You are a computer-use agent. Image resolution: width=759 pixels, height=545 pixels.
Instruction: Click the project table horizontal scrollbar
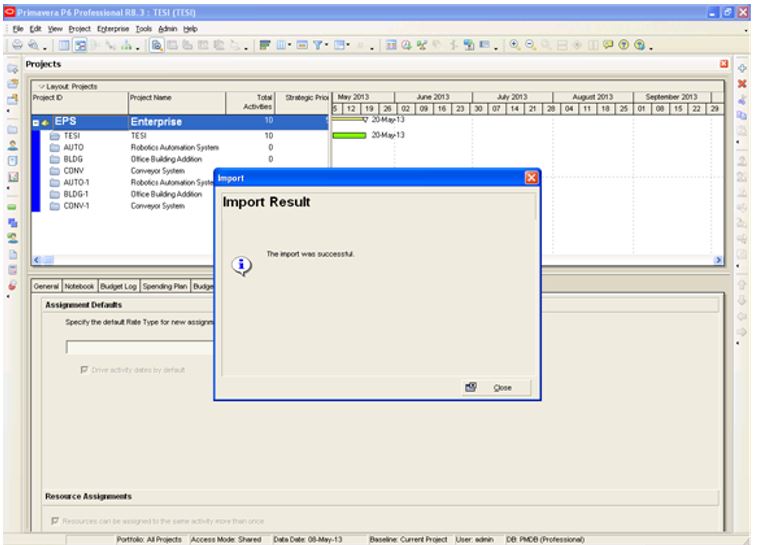pos(180,257)
